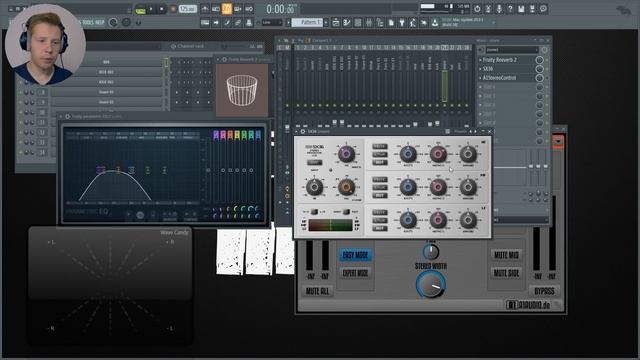
Task: Switch the Pat/Song mode toggle
Action: (140, 10)
